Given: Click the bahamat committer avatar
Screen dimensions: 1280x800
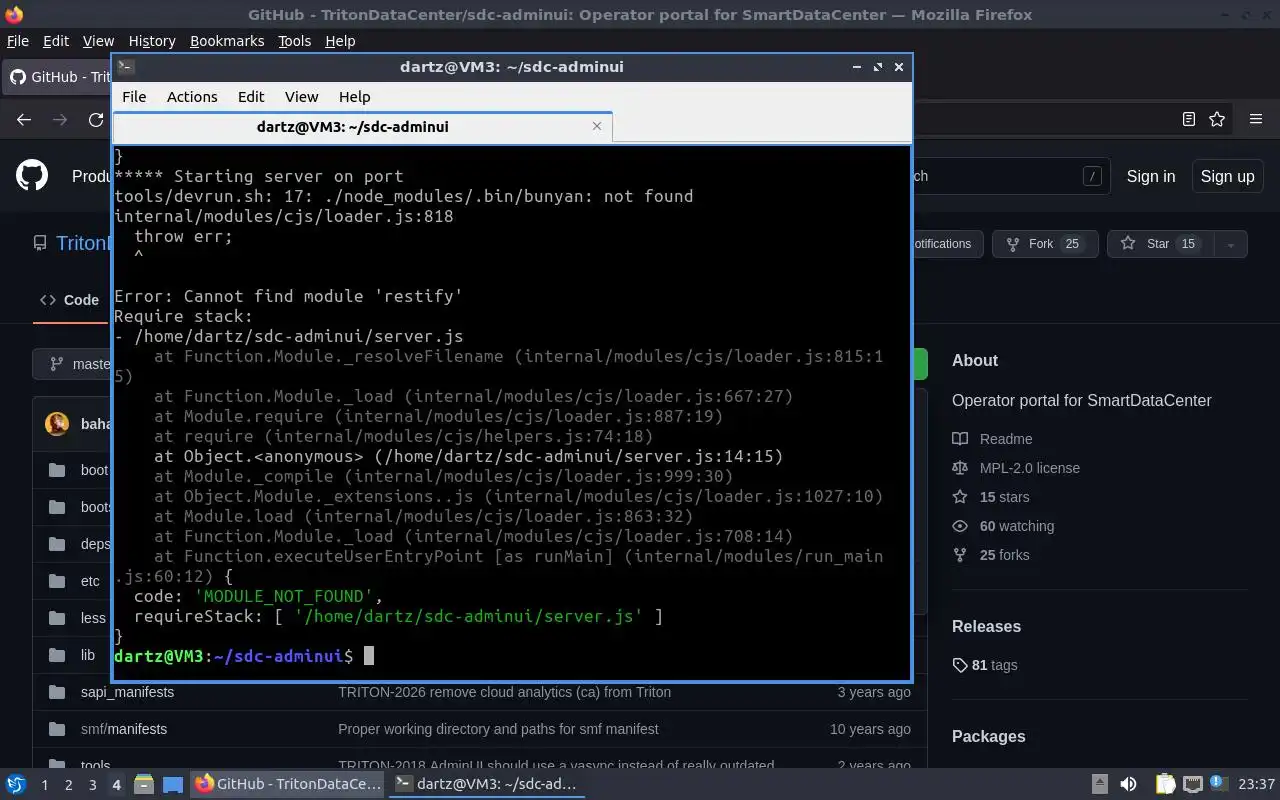Looking at the screenshot, I should pos(57,424).
